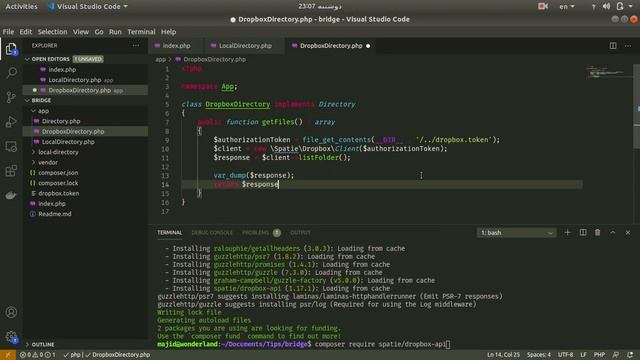This screenshot has width=640, height=360.
Task: Open the system volume indicator
Action: [607, 7]
